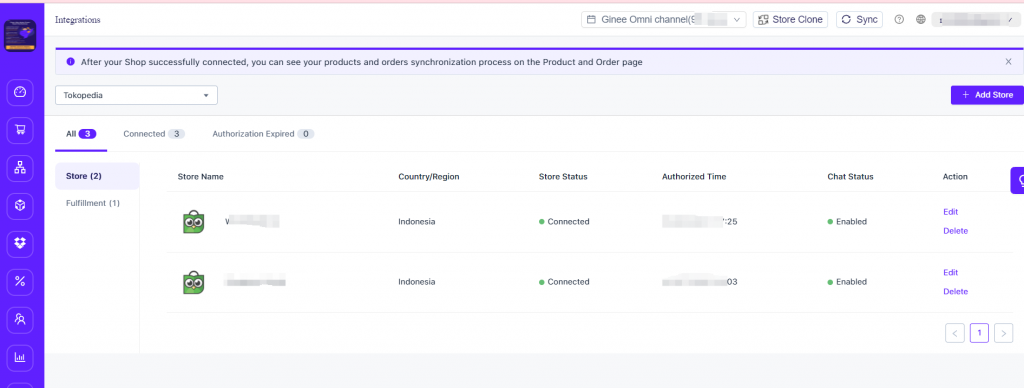1024x388 pixels.
Task: Select the hierarchy tree icon in sidebar
Action: (20, 168)
